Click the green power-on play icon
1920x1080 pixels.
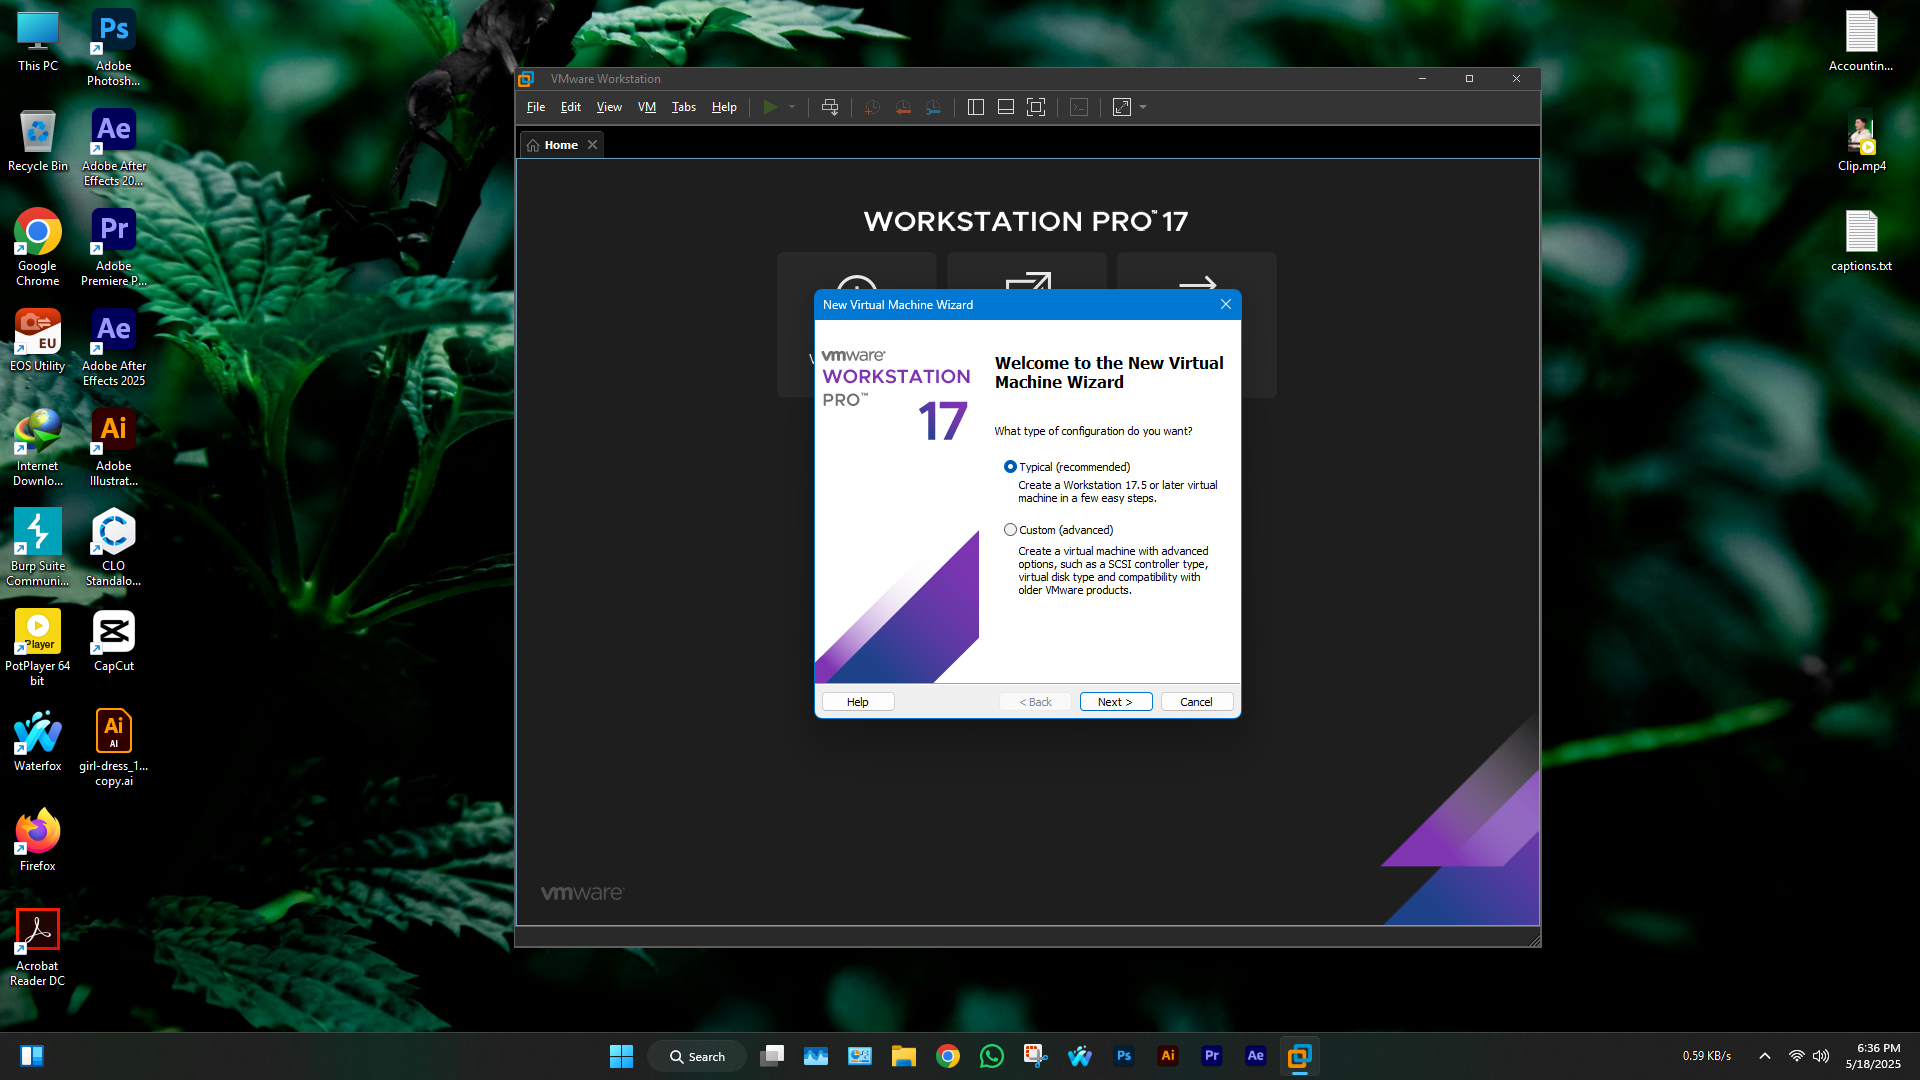pyautogui.click(x=770, y=107)
